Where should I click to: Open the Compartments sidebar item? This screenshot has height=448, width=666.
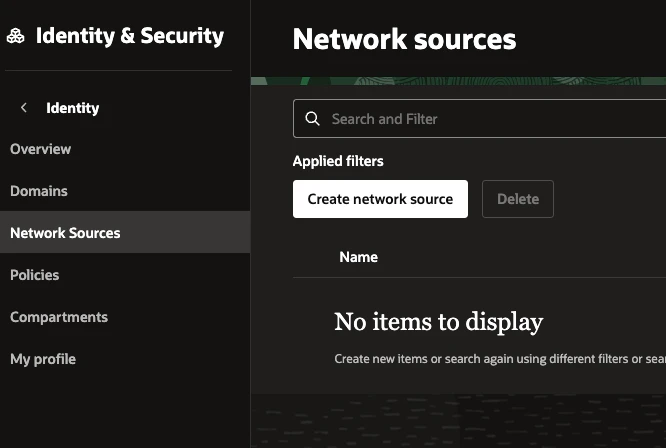[x=59, y=317]
